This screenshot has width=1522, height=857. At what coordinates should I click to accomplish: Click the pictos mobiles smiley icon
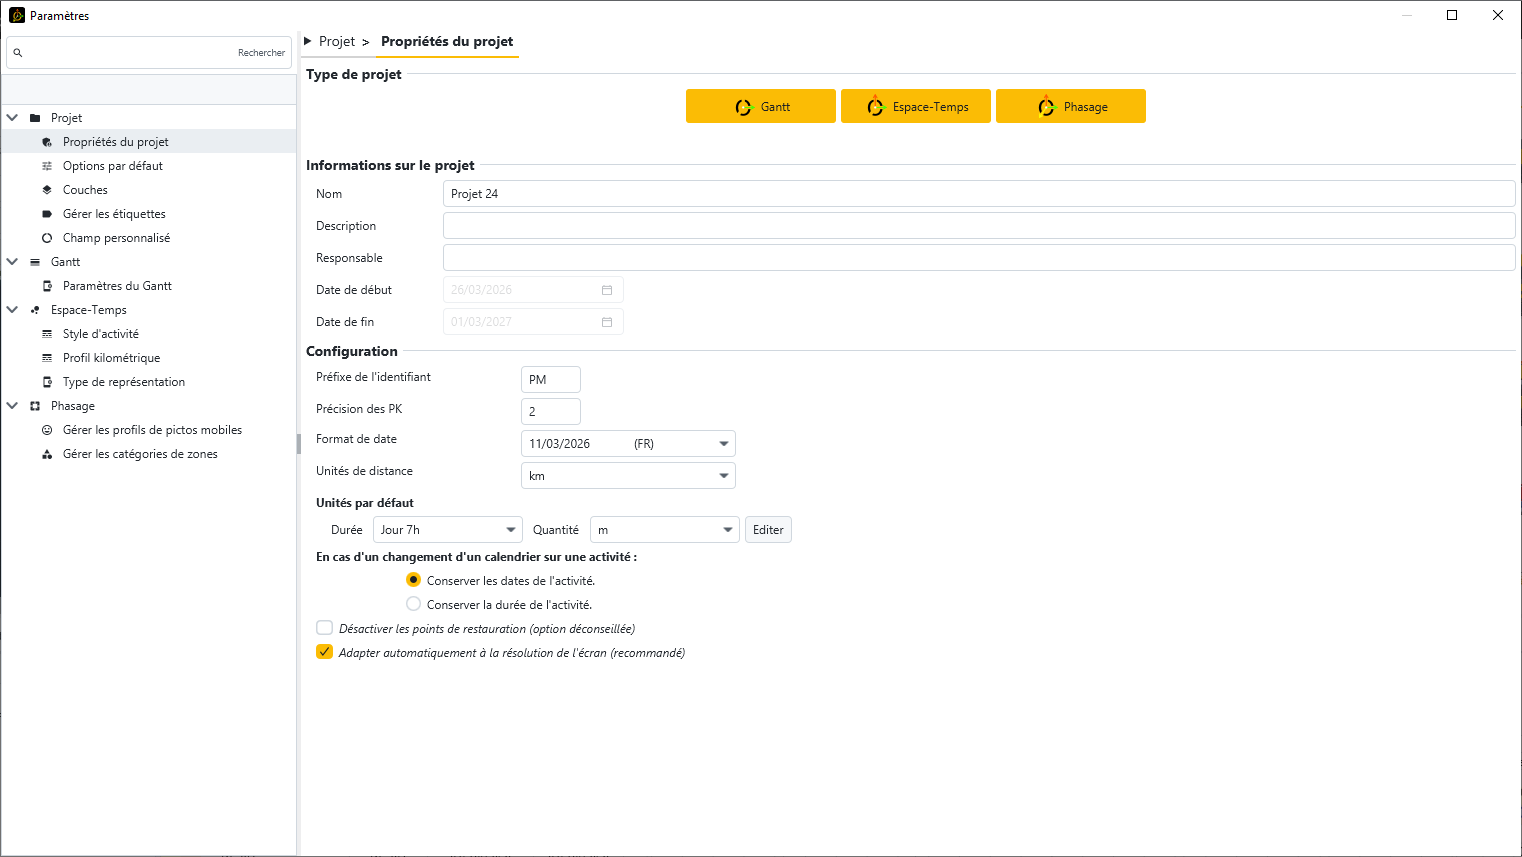coord(47,430)
